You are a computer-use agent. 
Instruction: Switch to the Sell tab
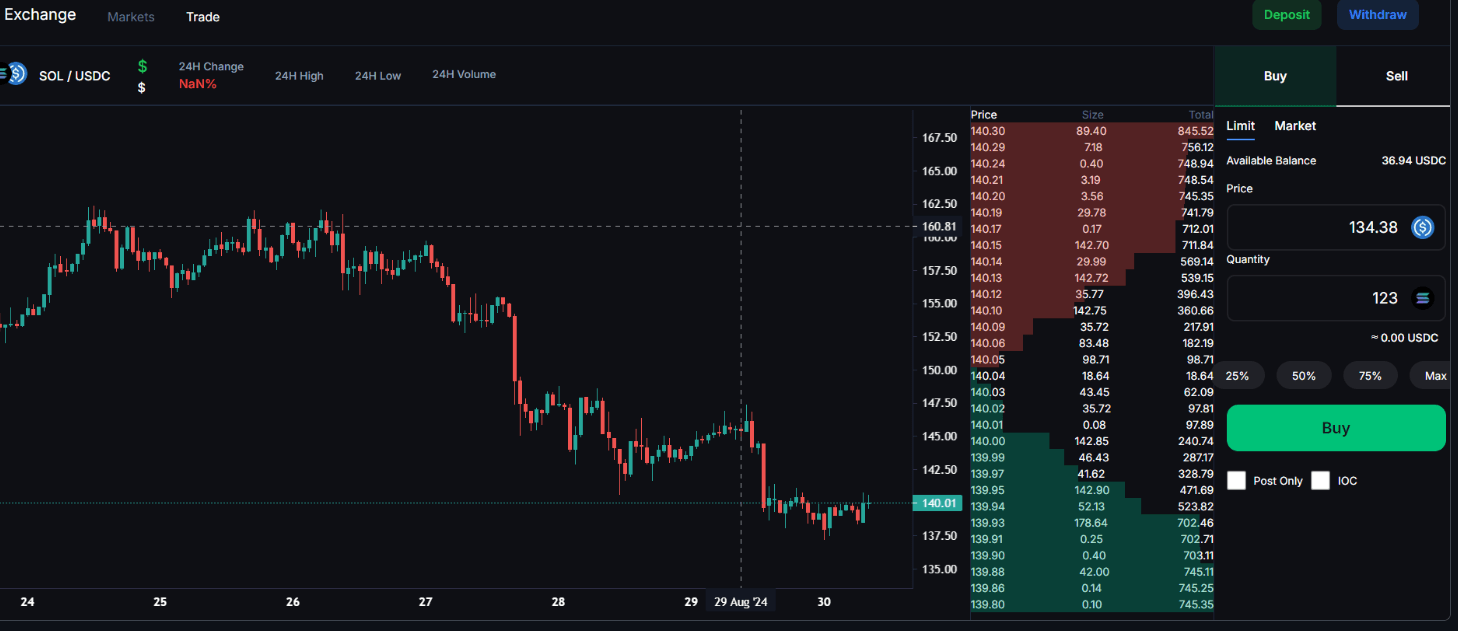pyautogui.click(x=1396, y=76)
